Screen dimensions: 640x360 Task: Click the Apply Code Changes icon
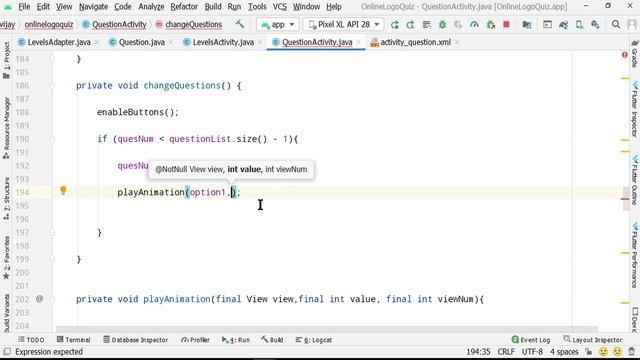[427, 25]
